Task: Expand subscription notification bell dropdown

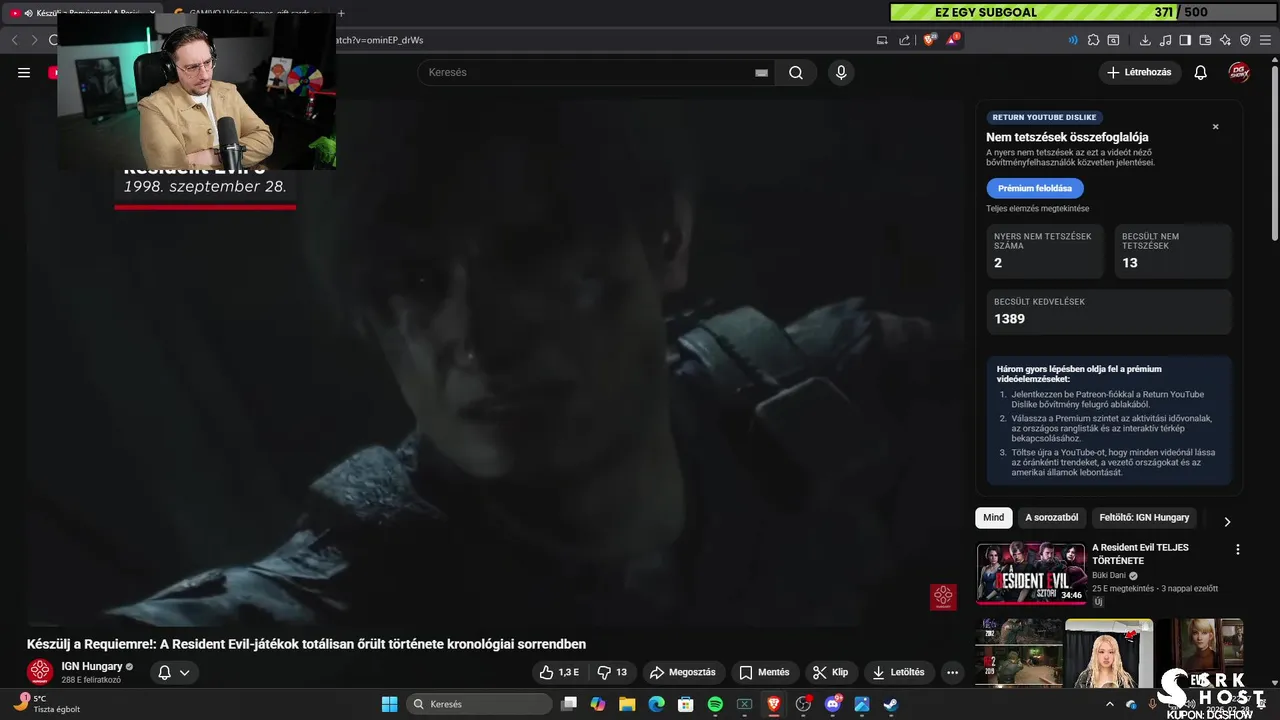Action: 174,672
